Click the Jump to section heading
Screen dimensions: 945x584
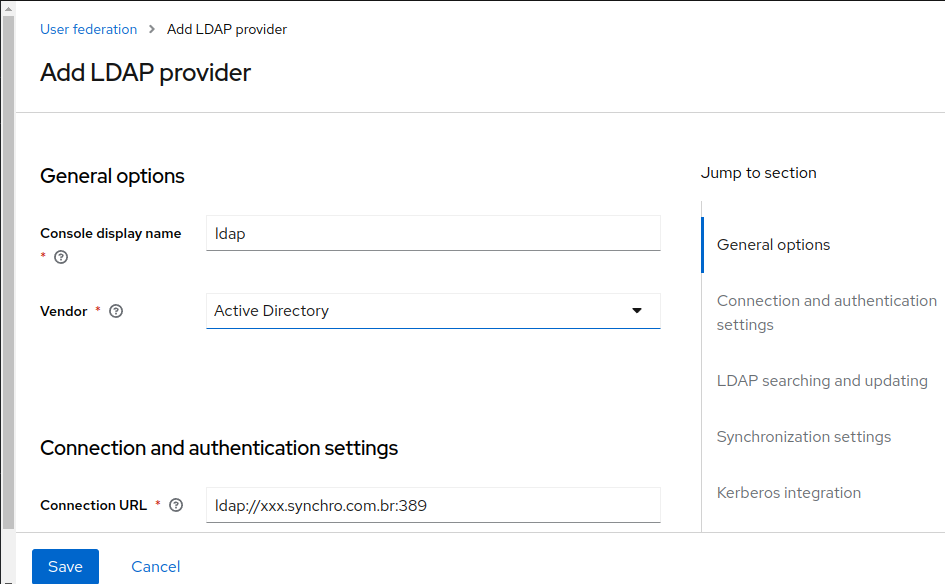(x=758, y=172)
